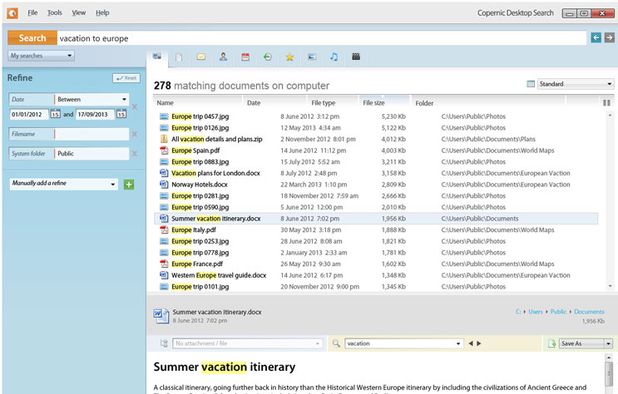Follow the Documents breadcrumb link
The width and height of the screenshot is (618, 394).
(x=589, y=312)
